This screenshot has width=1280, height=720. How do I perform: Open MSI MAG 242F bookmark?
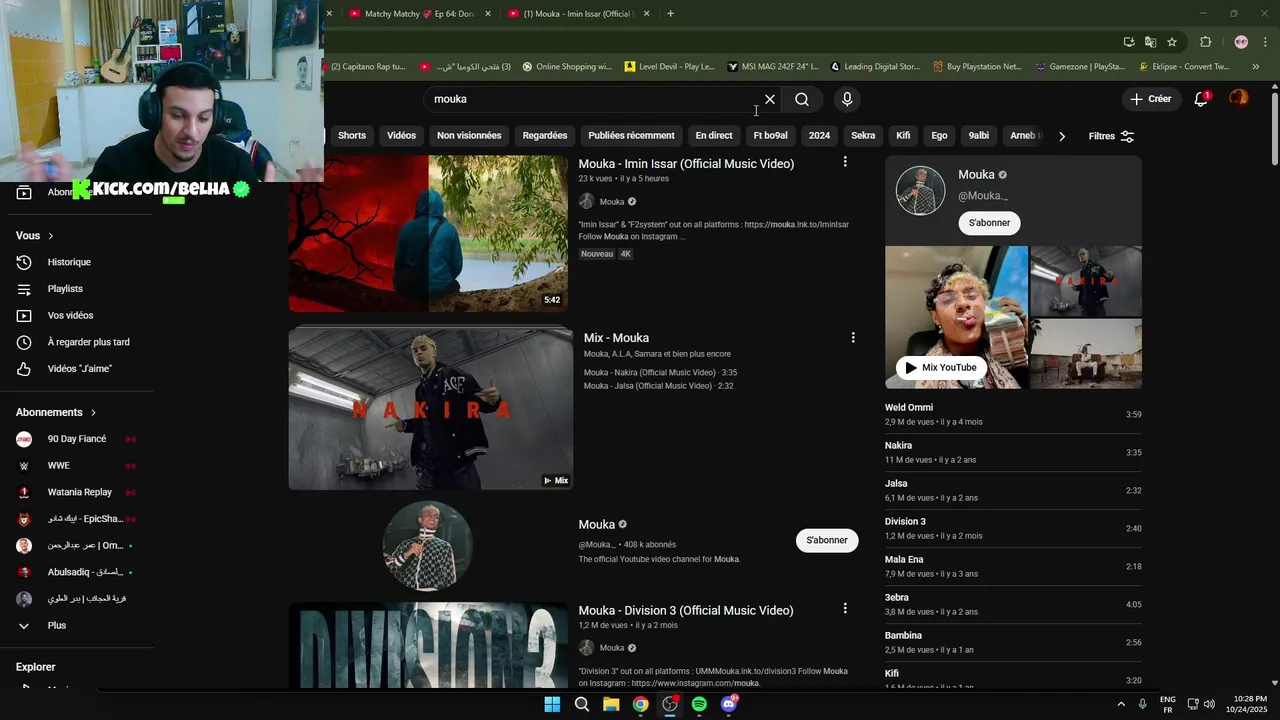point(772,67)
